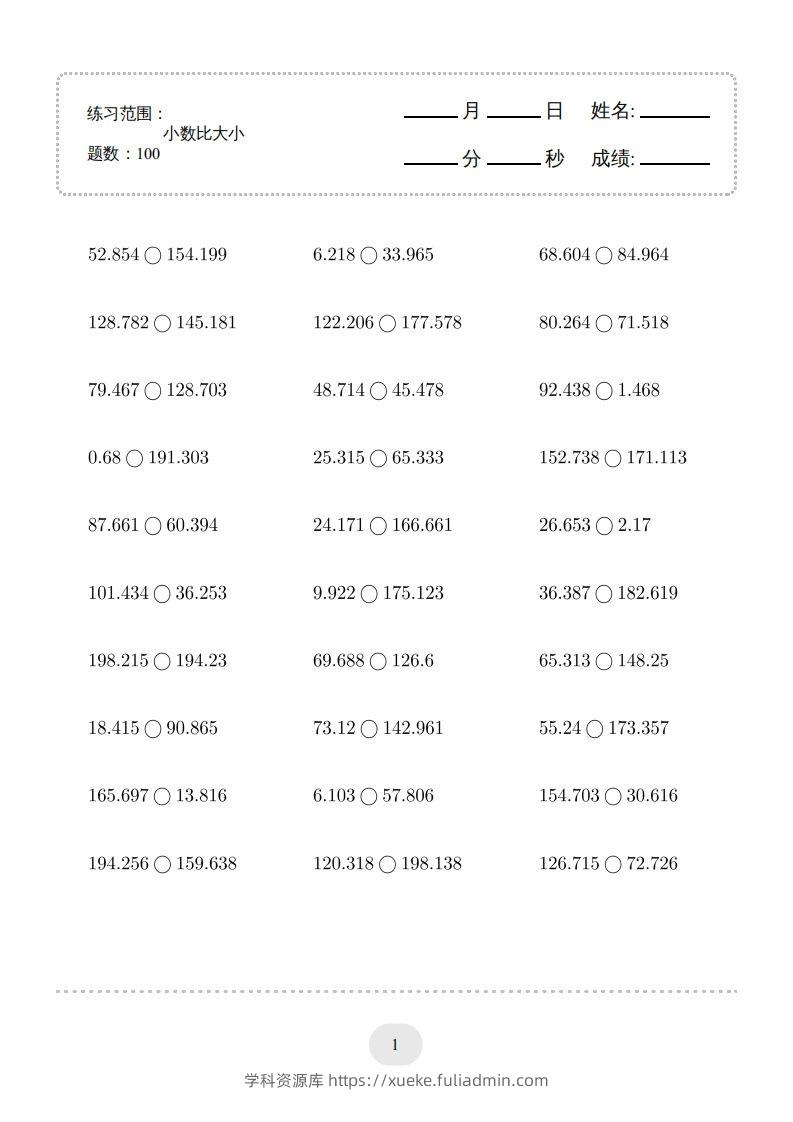This screenshot has height=1122, width=793.
Task: Click the circle between 120.318 and 198.138
Action: 388,865
